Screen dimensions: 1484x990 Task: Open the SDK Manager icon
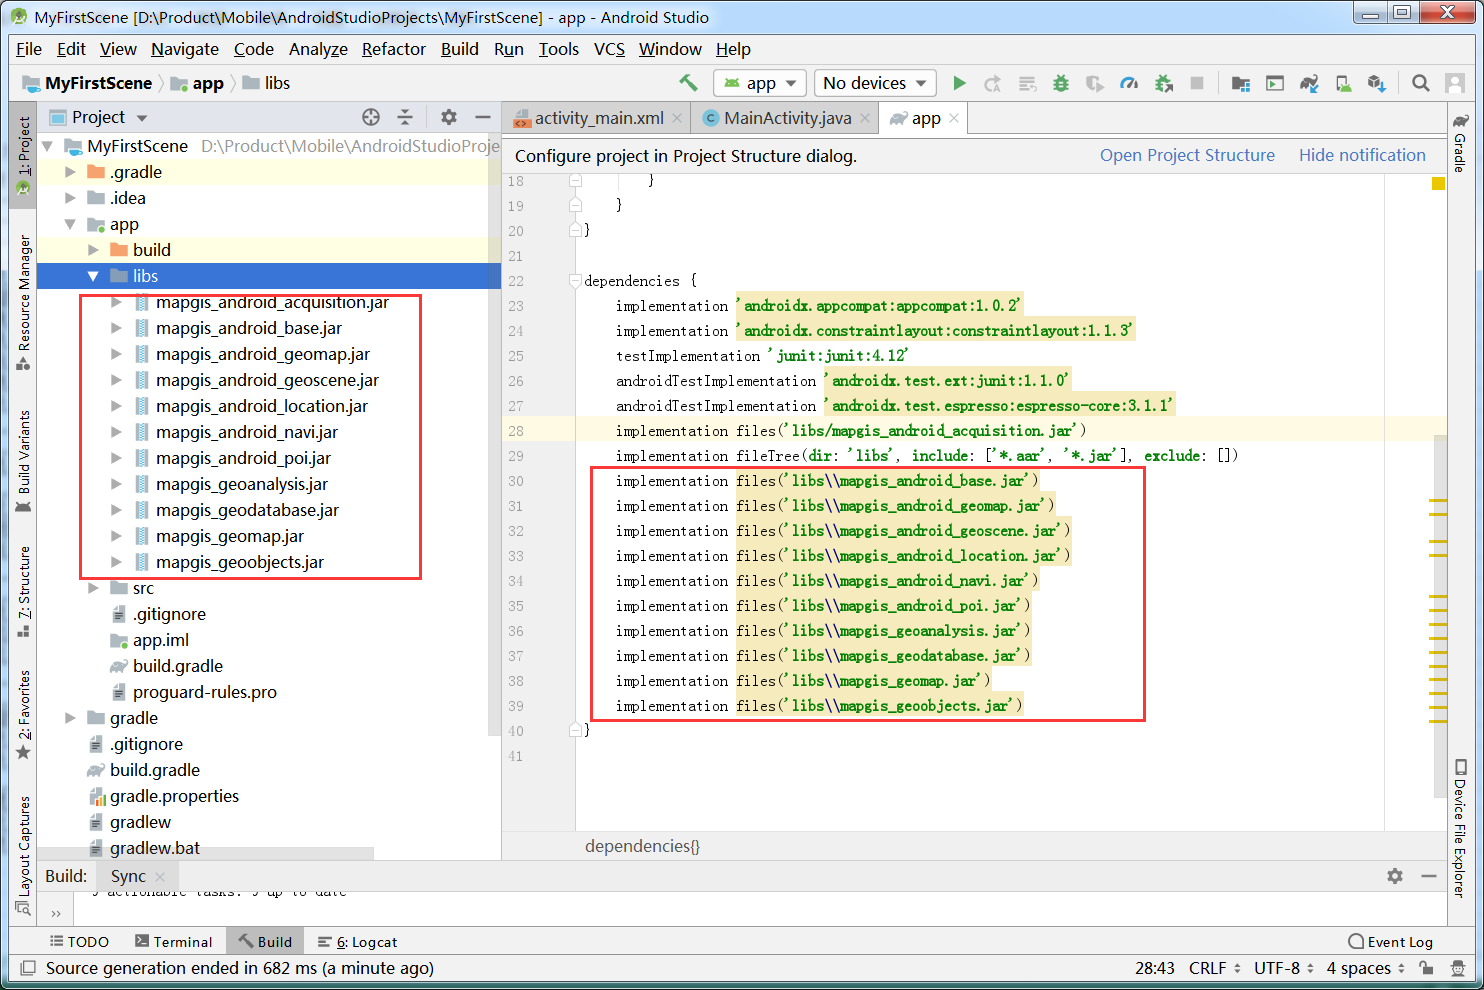[1377, 83]
